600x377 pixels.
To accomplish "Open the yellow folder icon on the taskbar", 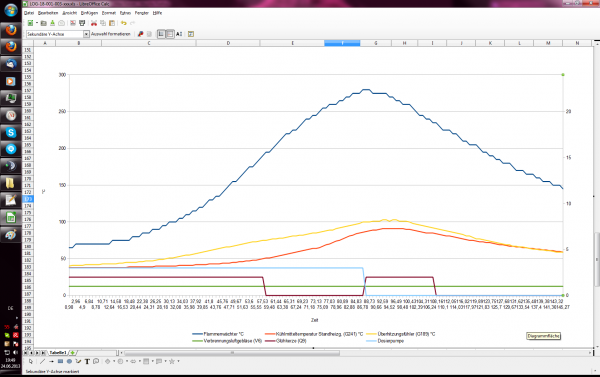I will tap(11, 183).
